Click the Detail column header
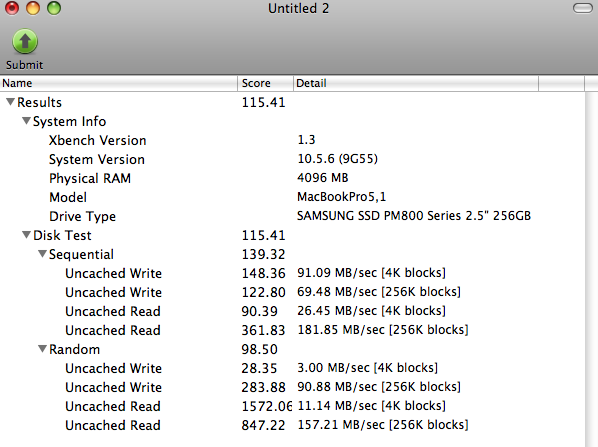The width and height of the screenshot is (598, 447). pyautogui.click(x=416, y=83)
